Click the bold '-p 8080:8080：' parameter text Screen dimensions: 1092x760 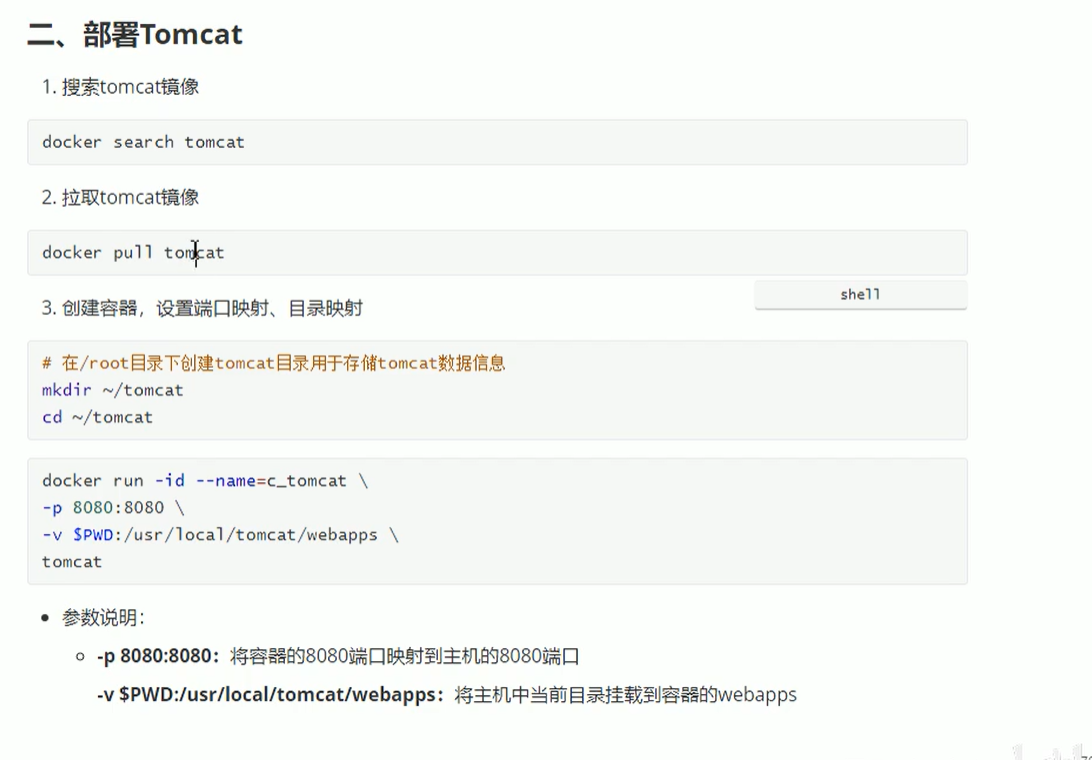[x=158, y=657]
